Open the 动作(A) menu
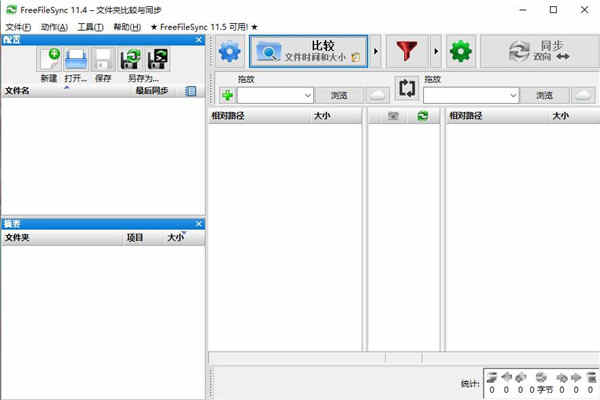 coord(54,27)
